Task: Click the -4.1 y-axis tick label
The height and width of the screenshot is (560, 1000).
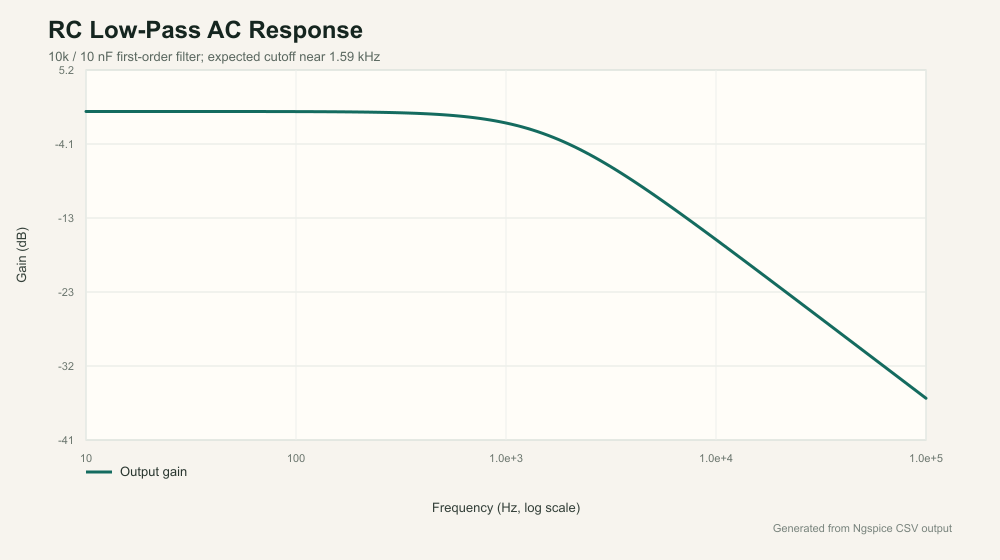Action: (64, 144)
